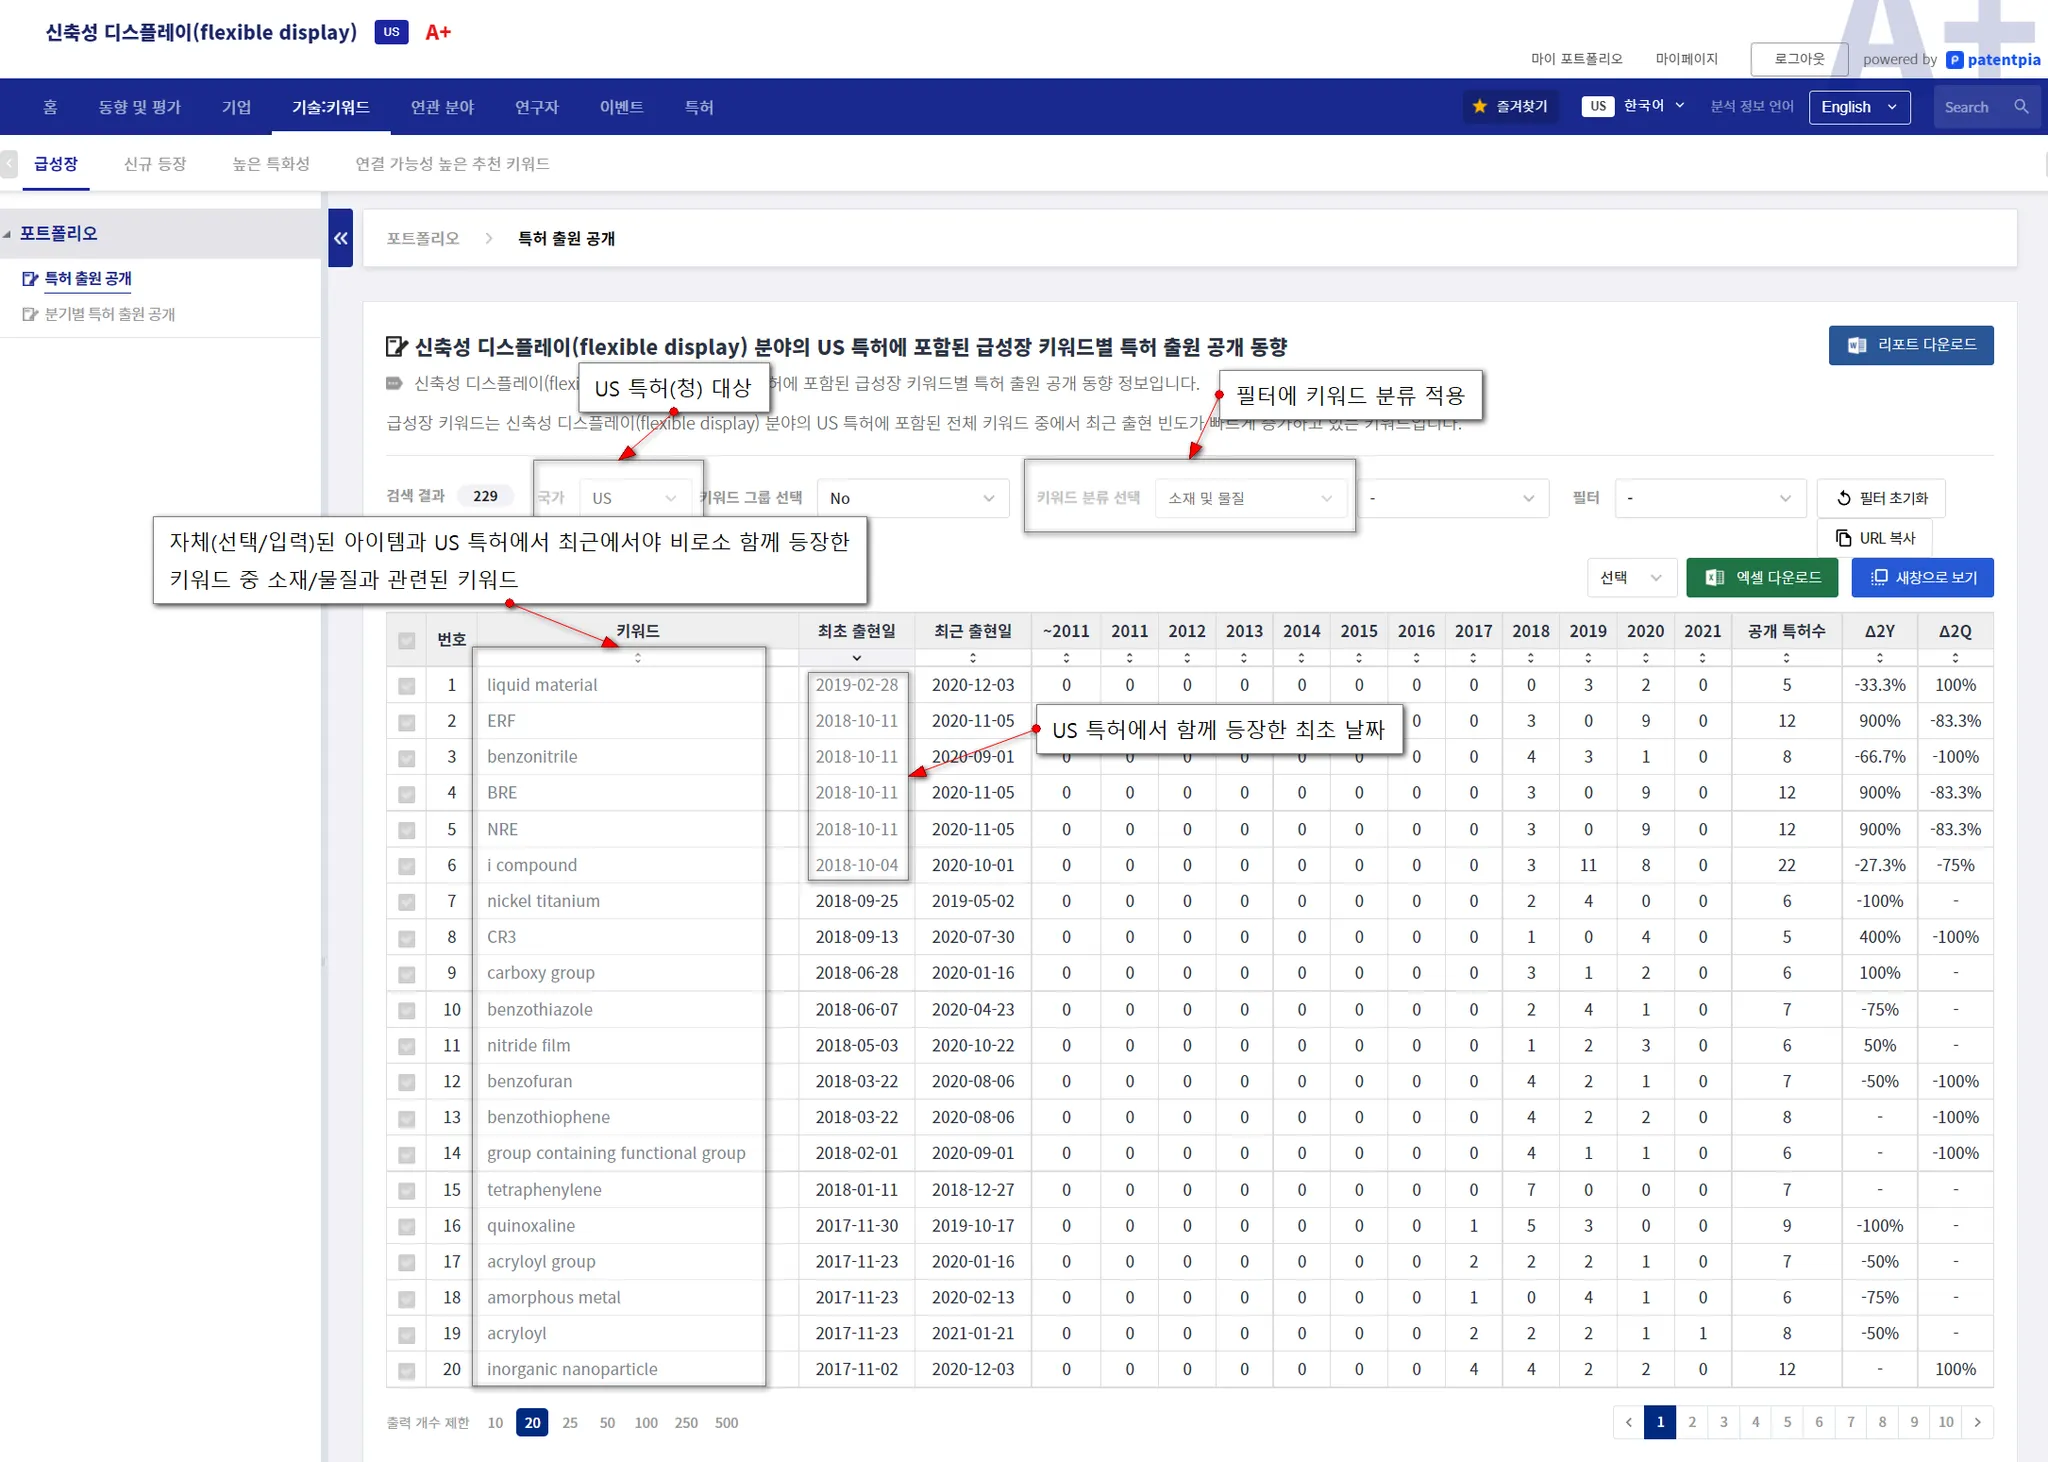
Task: Switch to the 신규 등장 tab
Action: [155, 164]
